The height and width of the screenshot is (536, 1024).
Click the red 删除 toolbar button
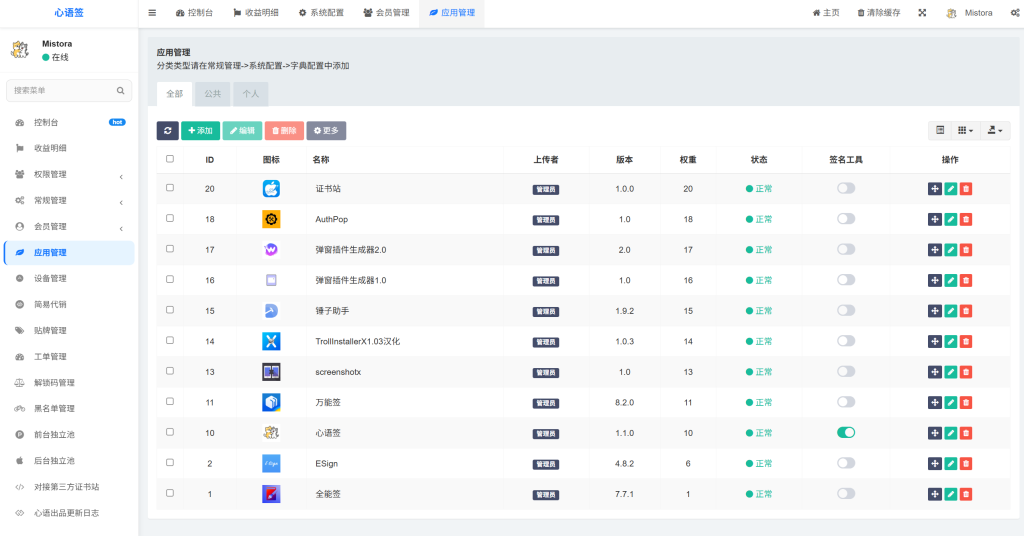coord(284,131)
